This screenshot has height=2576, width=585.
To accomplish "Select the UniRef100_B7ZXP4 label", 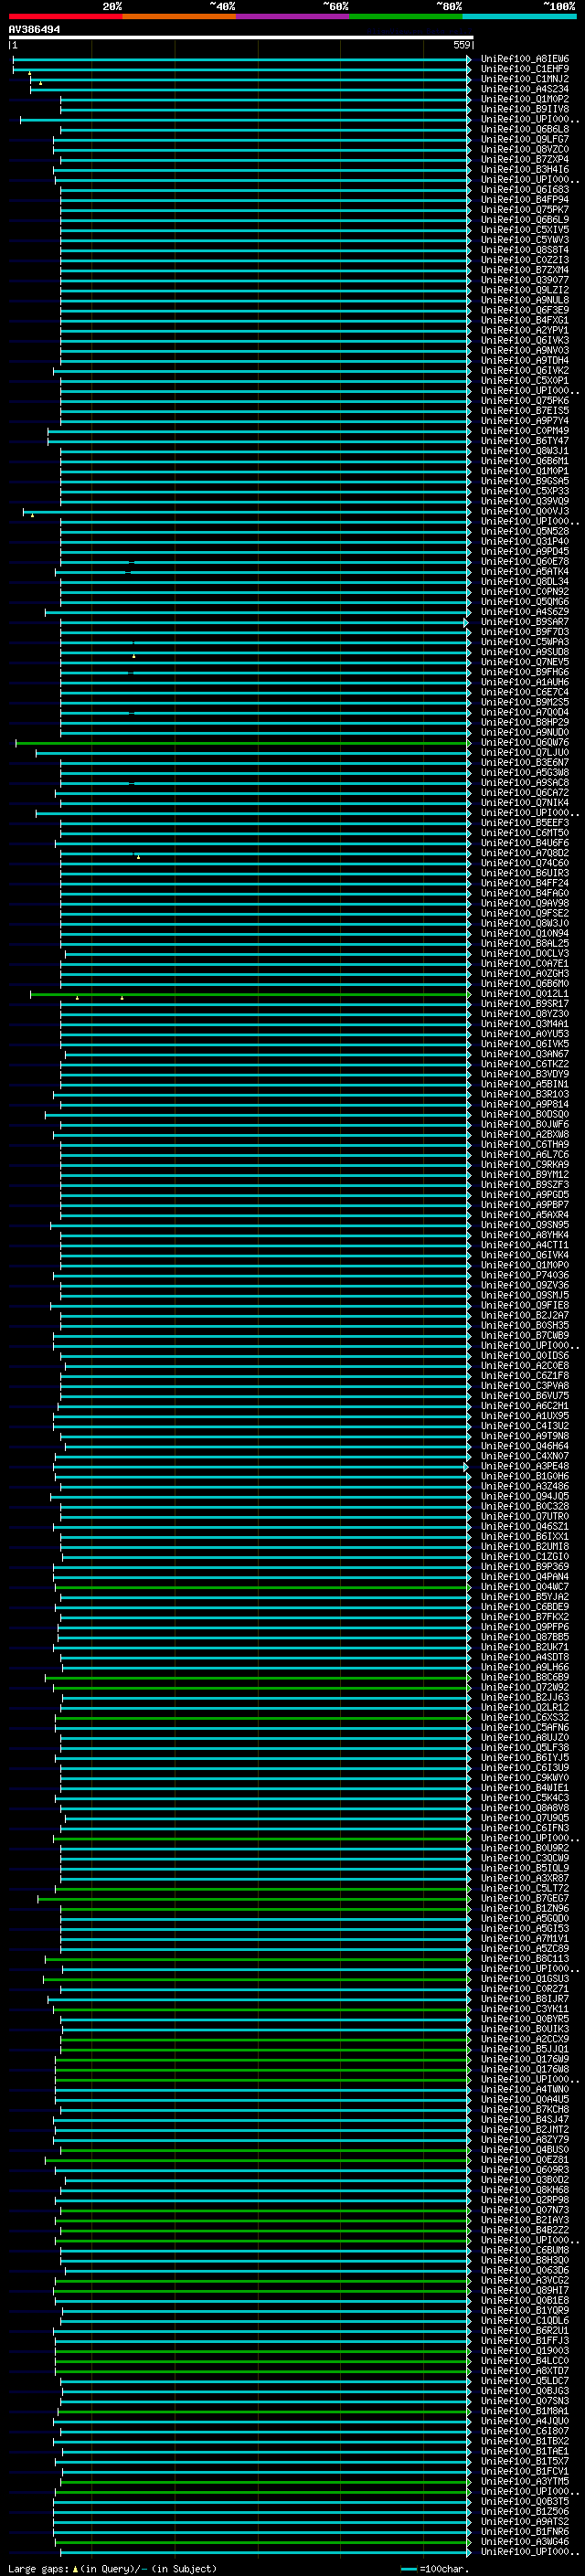I will (524, 159).
